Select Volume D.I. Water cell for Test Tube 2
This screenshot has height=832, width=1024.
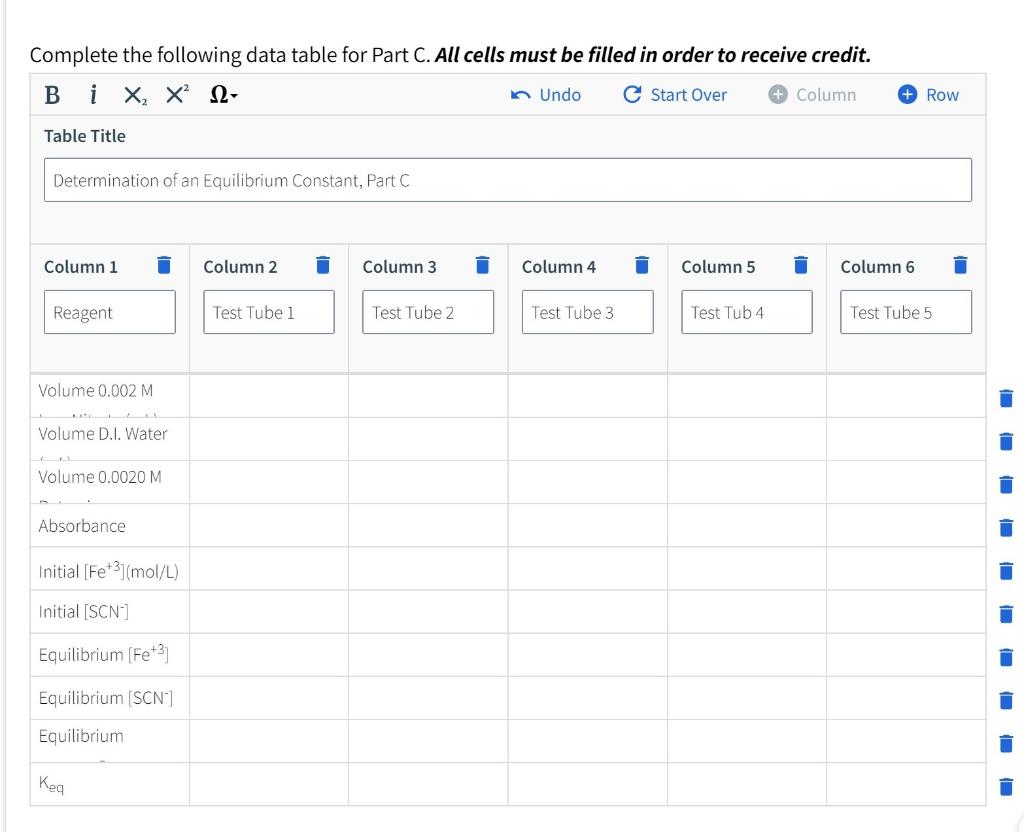pos(428,439)
